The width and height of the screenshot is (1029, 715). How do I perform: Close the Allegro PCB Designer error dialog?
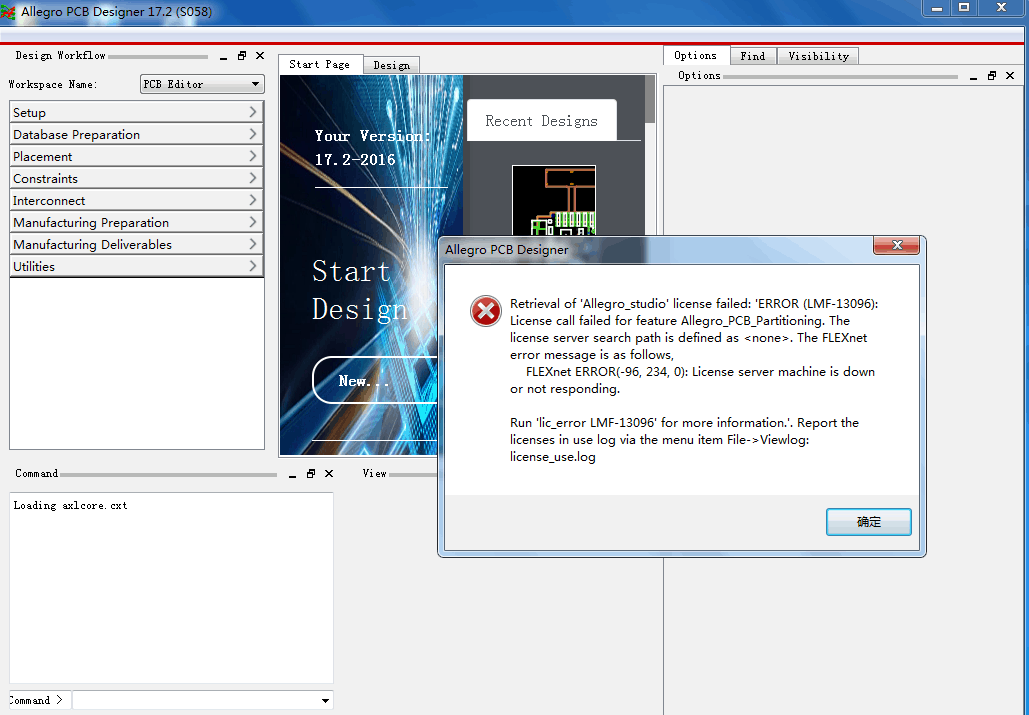pyautogui.click(x=897, y=245)
